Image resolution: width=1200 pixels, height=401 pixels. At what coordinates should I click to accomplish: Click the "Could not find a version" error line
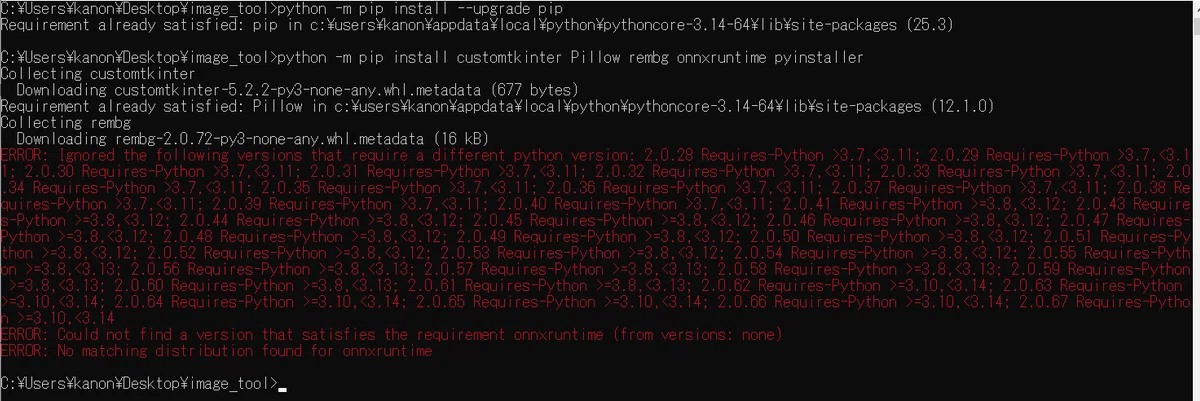pyautogui.click(x=391, y=334)
